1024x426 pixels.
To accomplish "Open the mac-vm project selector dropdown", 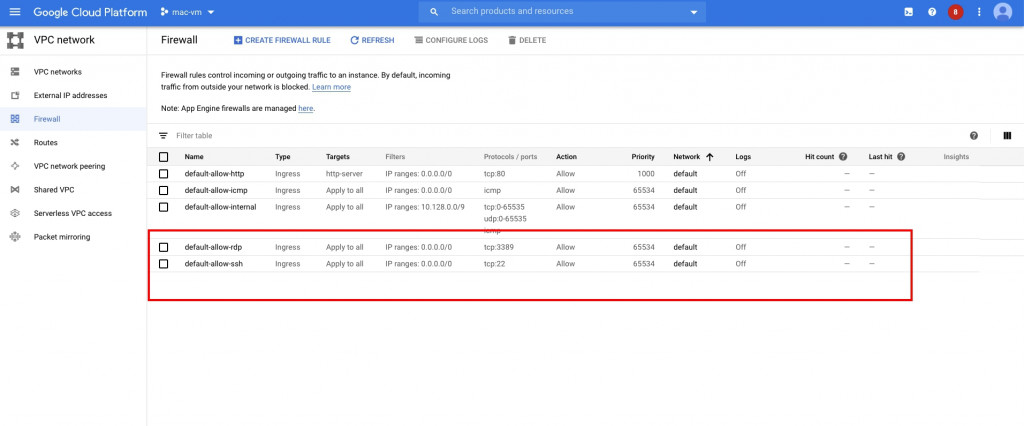I will coord(188,12).
